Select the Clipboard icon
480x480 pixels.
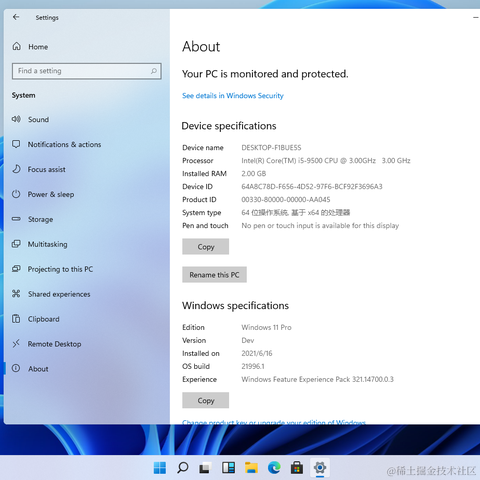pos(16,319)
